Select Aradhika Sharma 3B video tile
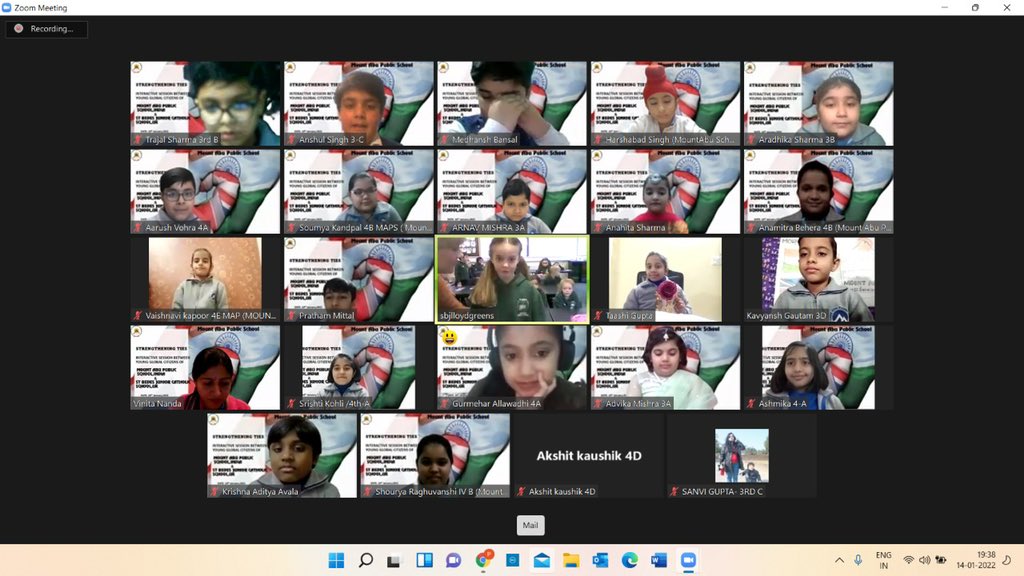The width and height of the screenshot is (1024, 576). coord(819,103)
